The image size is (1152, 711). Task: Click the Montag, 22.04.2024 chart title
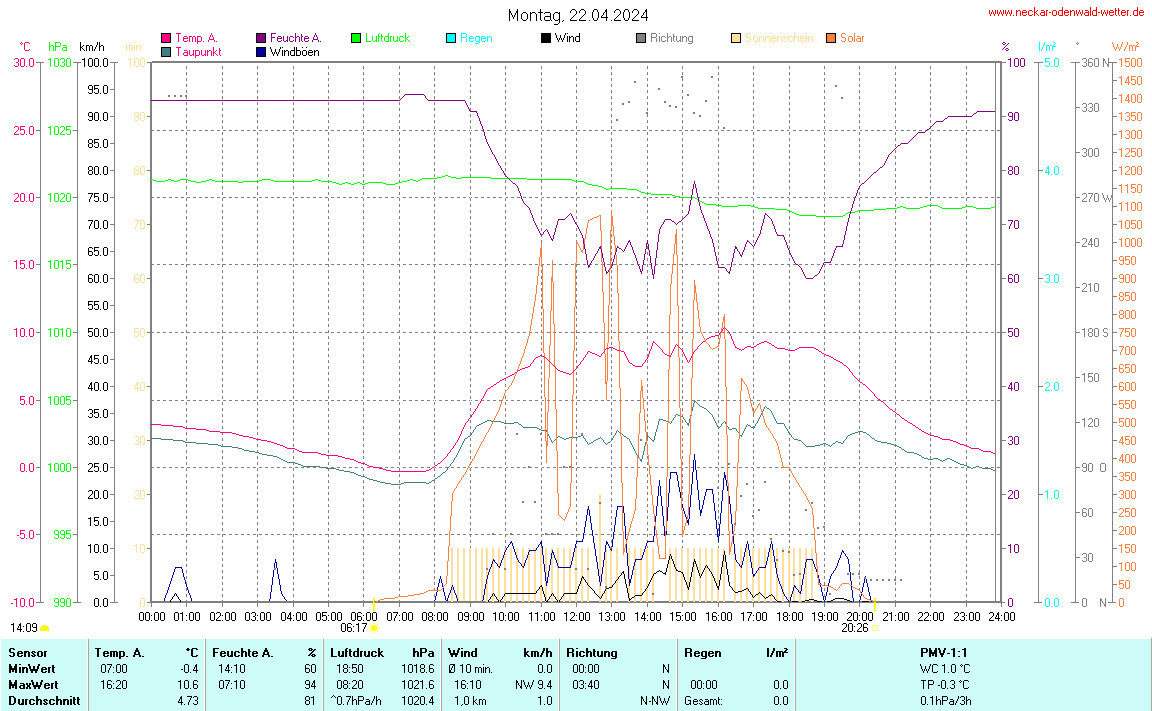coord(577,15)
